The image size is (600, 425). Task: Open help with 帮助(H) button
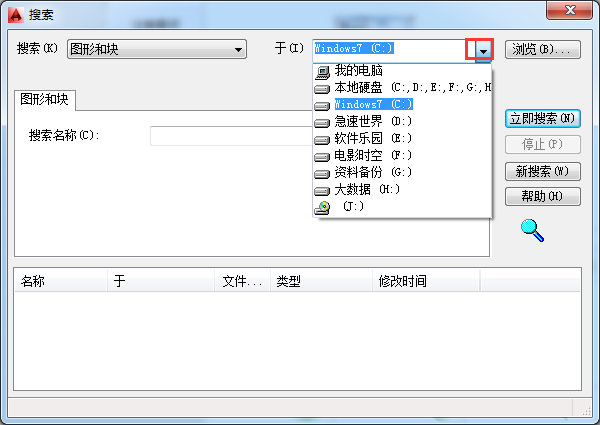click(x=543, y=196)
